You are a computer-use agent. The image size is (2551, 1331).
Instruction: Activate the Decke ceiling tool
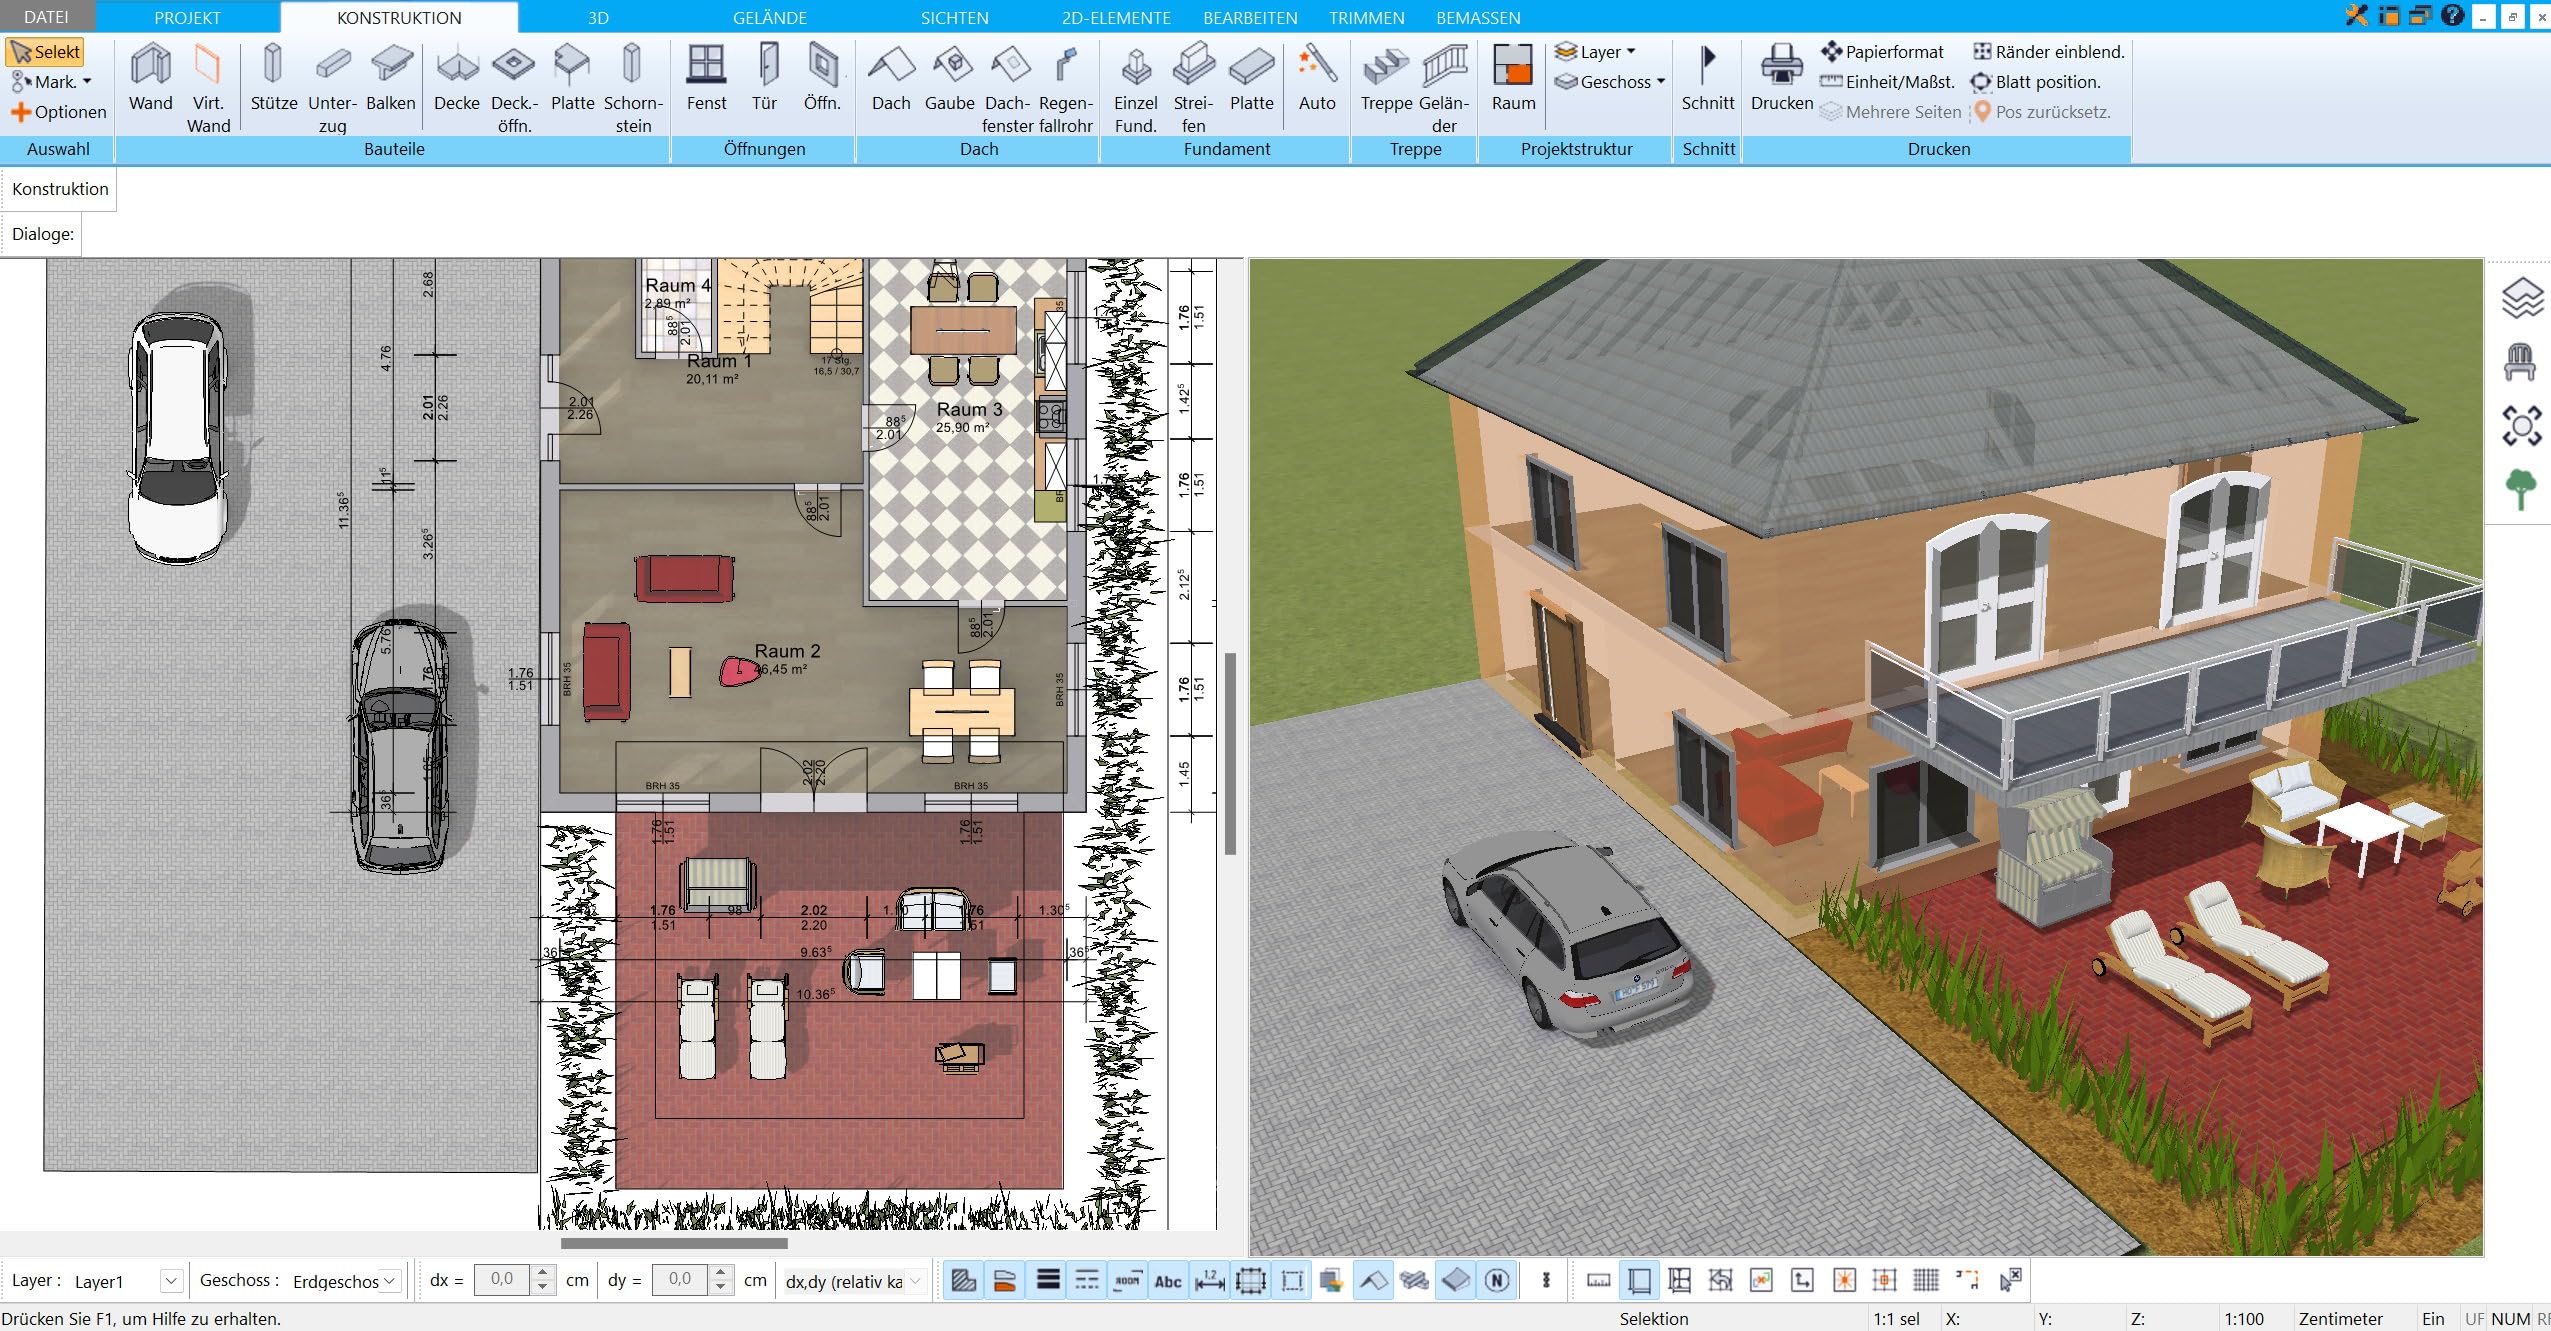coord(457,77)
